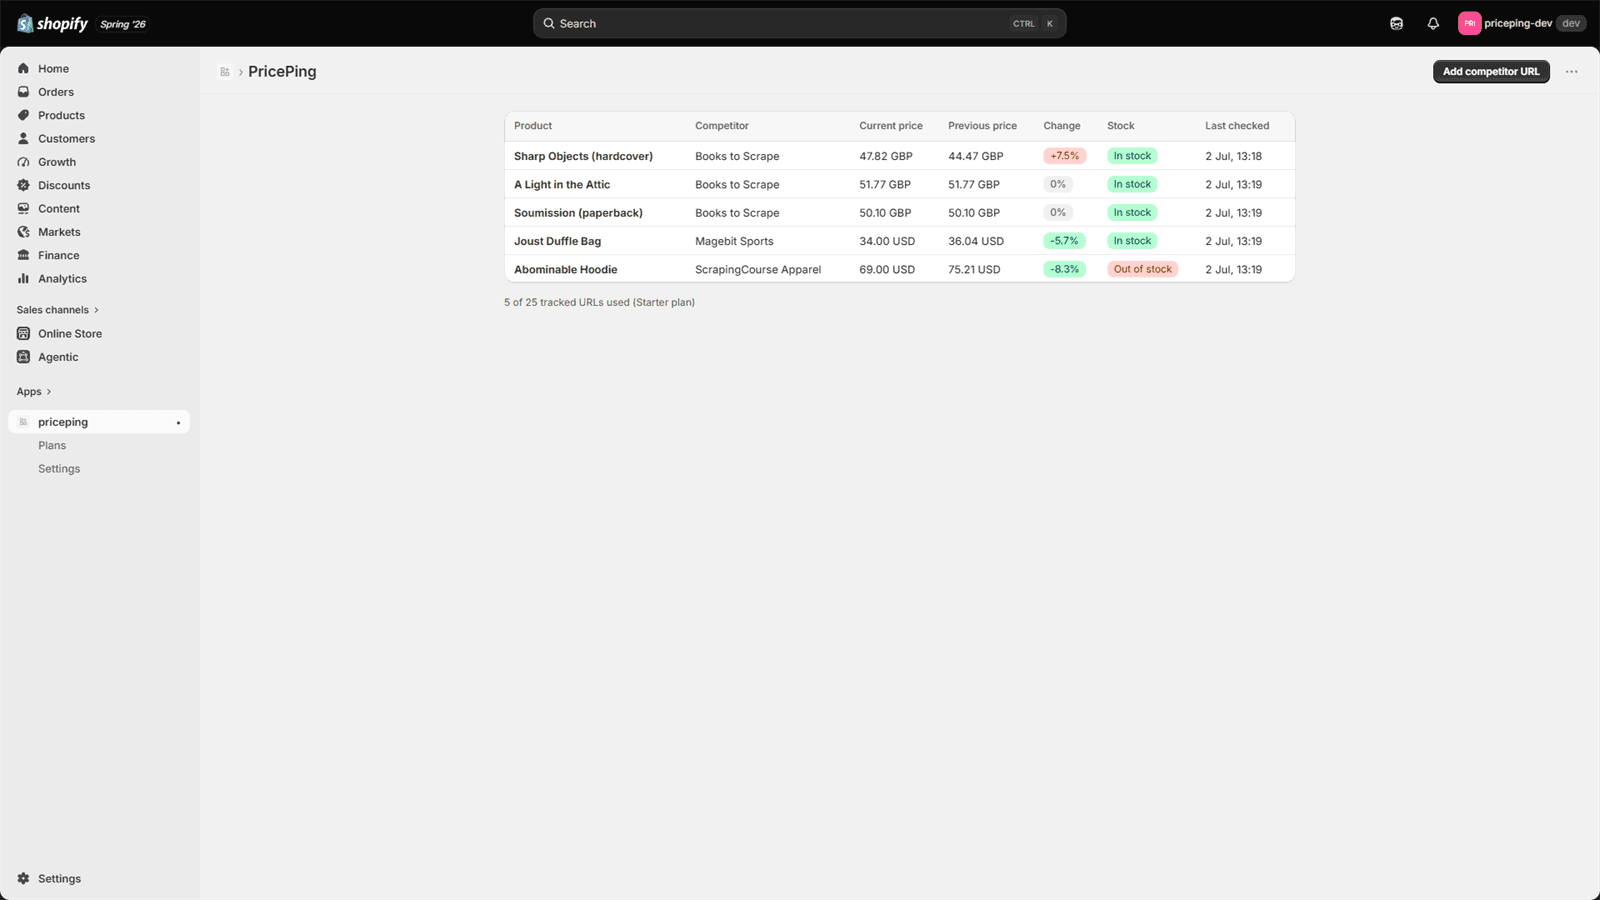Screen dimensions: 1600x900
Task: Click the Product column header
Action: tap(533, 126)
